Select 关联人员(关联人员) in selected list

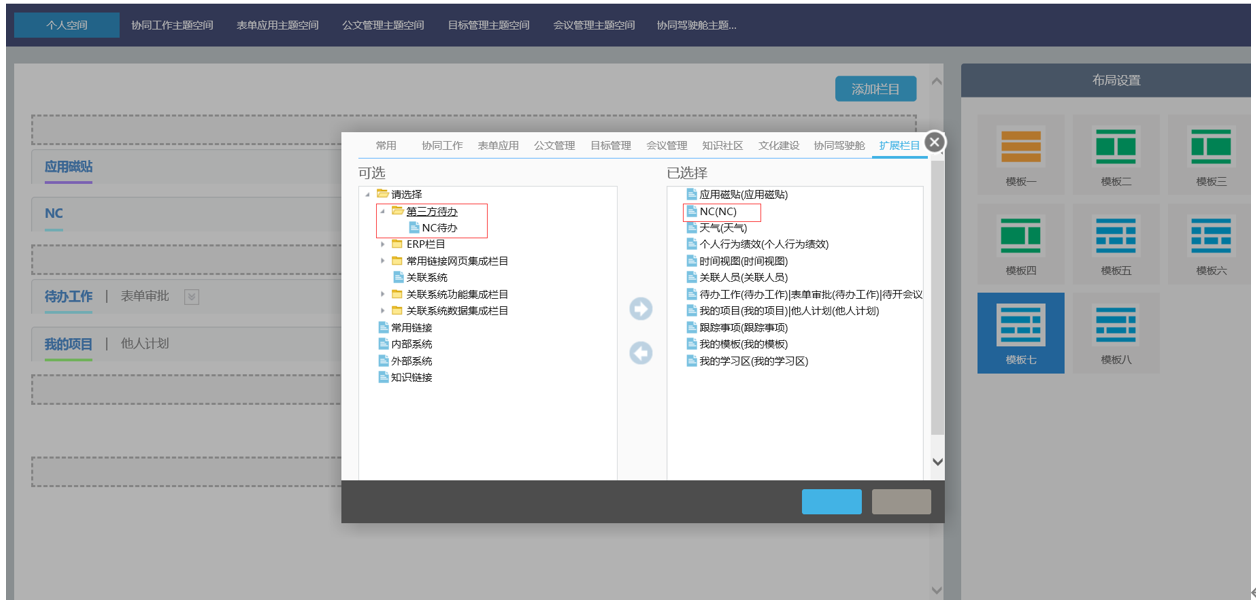pyautogui.click(x=743, y=277)
